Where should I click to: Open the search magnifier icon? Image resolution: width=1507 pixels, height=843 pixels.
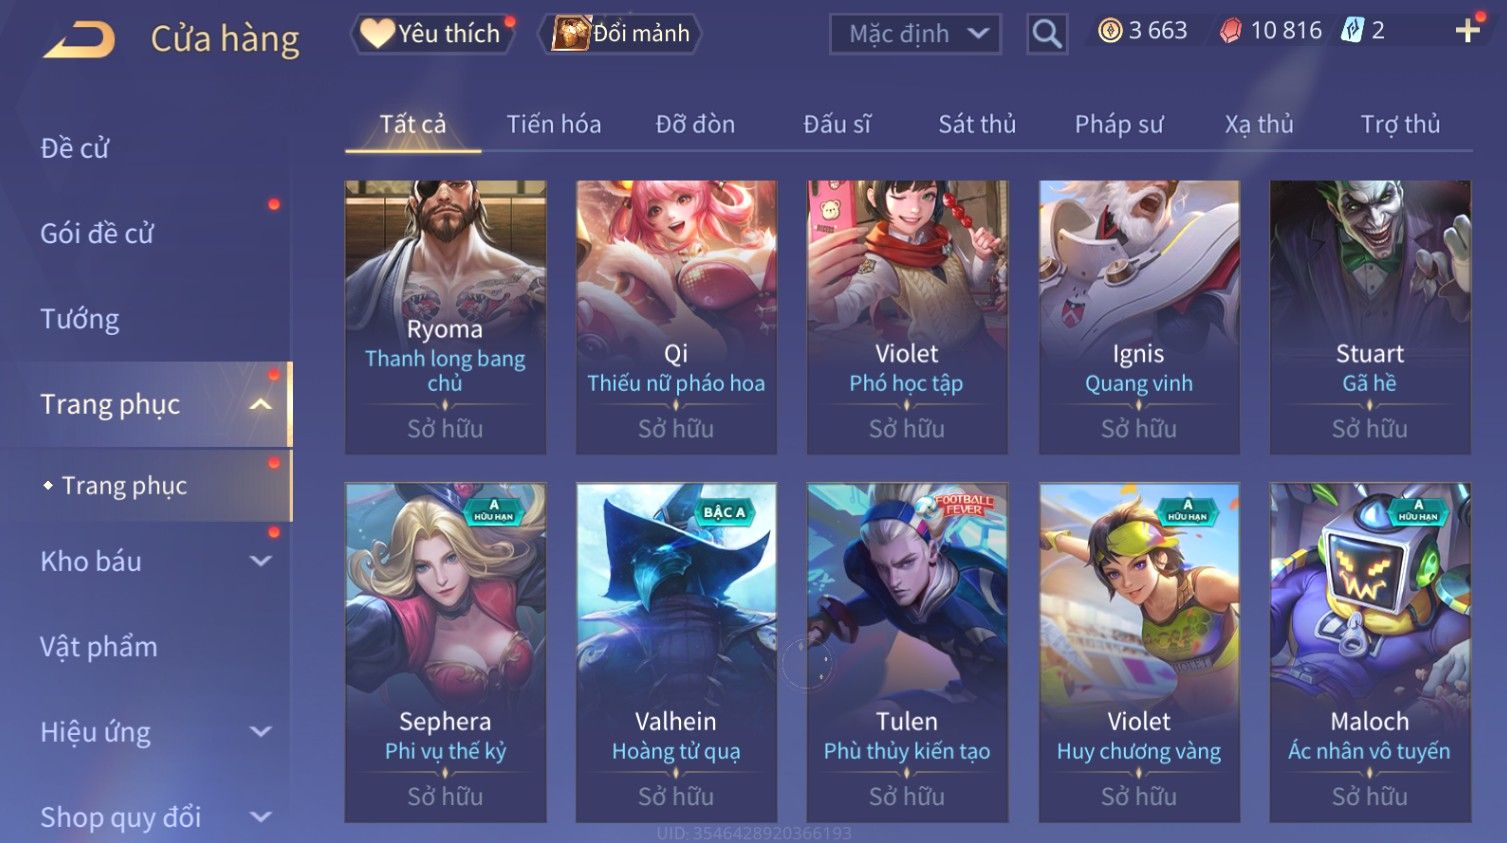coord(1047,34)
